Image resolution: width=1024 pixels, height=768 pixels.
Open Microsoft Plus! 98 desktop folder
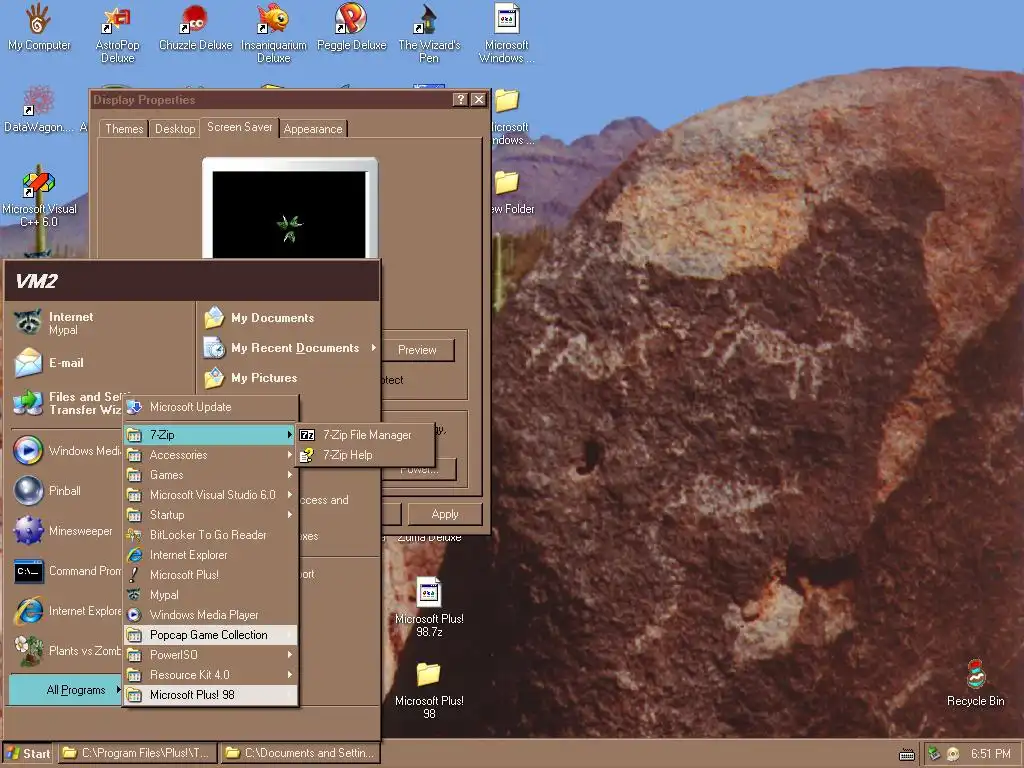429,690
